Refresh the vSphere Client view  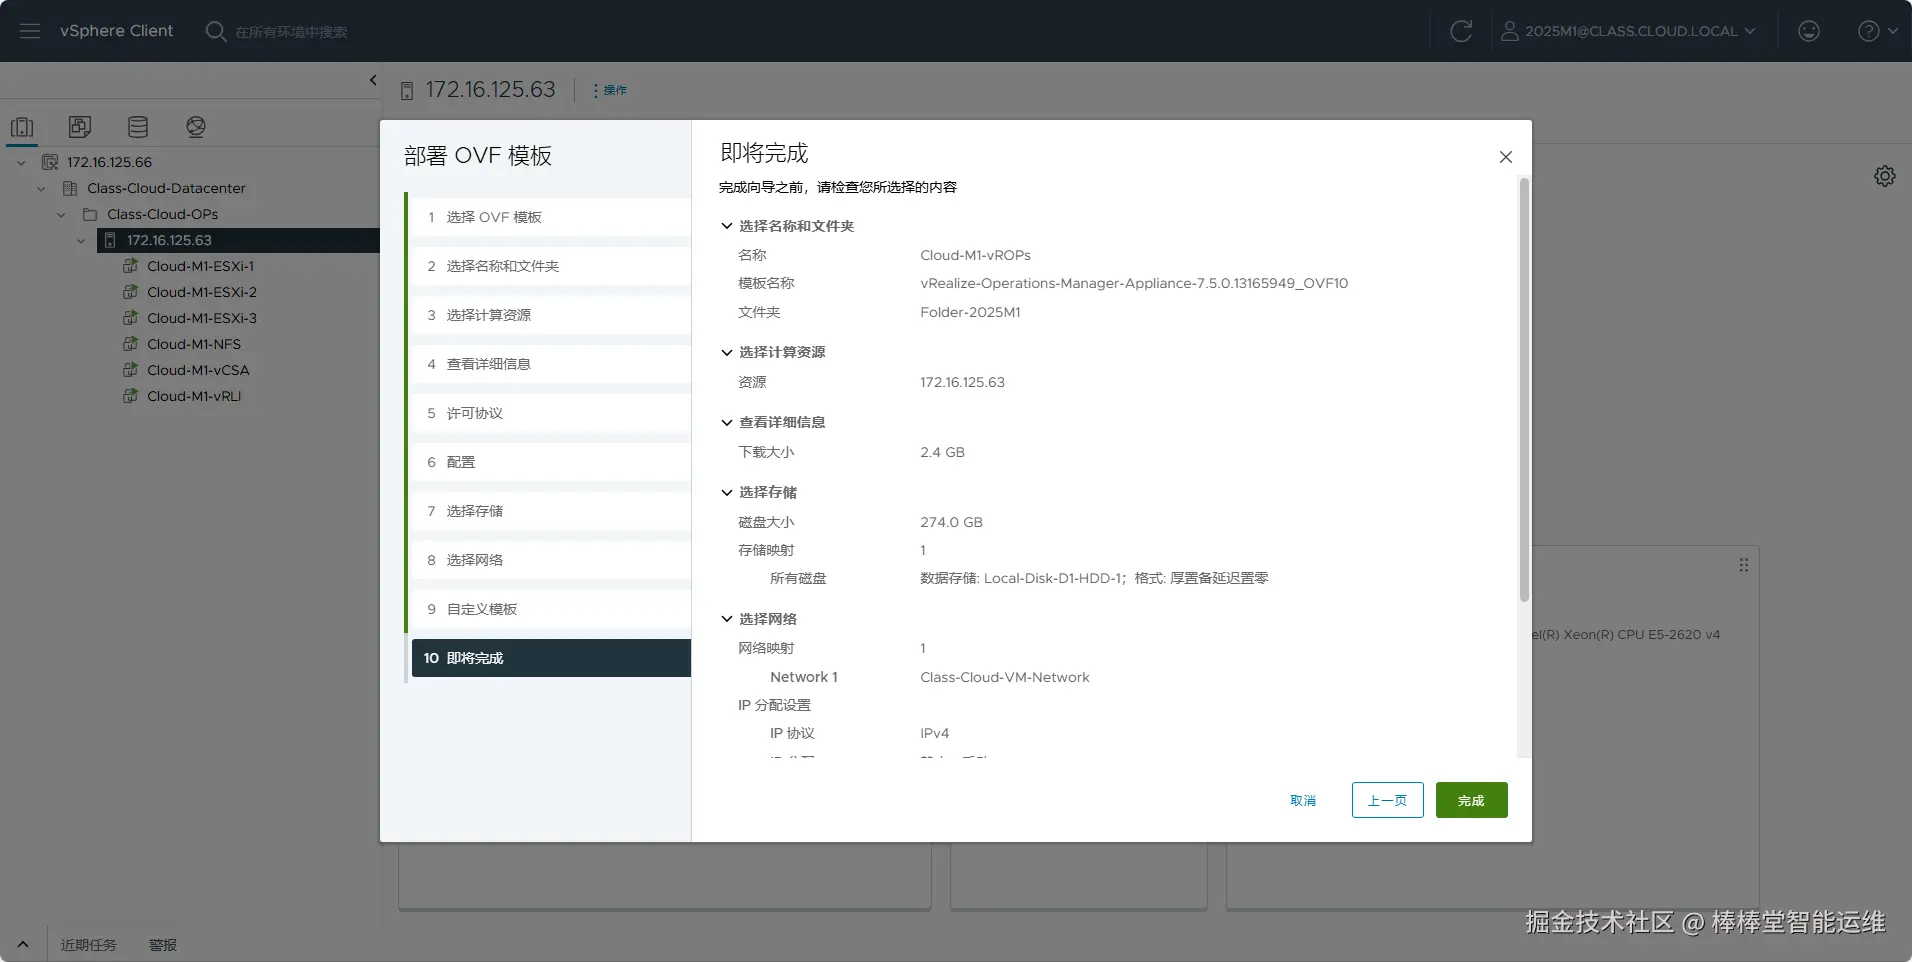coord(1461,31)
